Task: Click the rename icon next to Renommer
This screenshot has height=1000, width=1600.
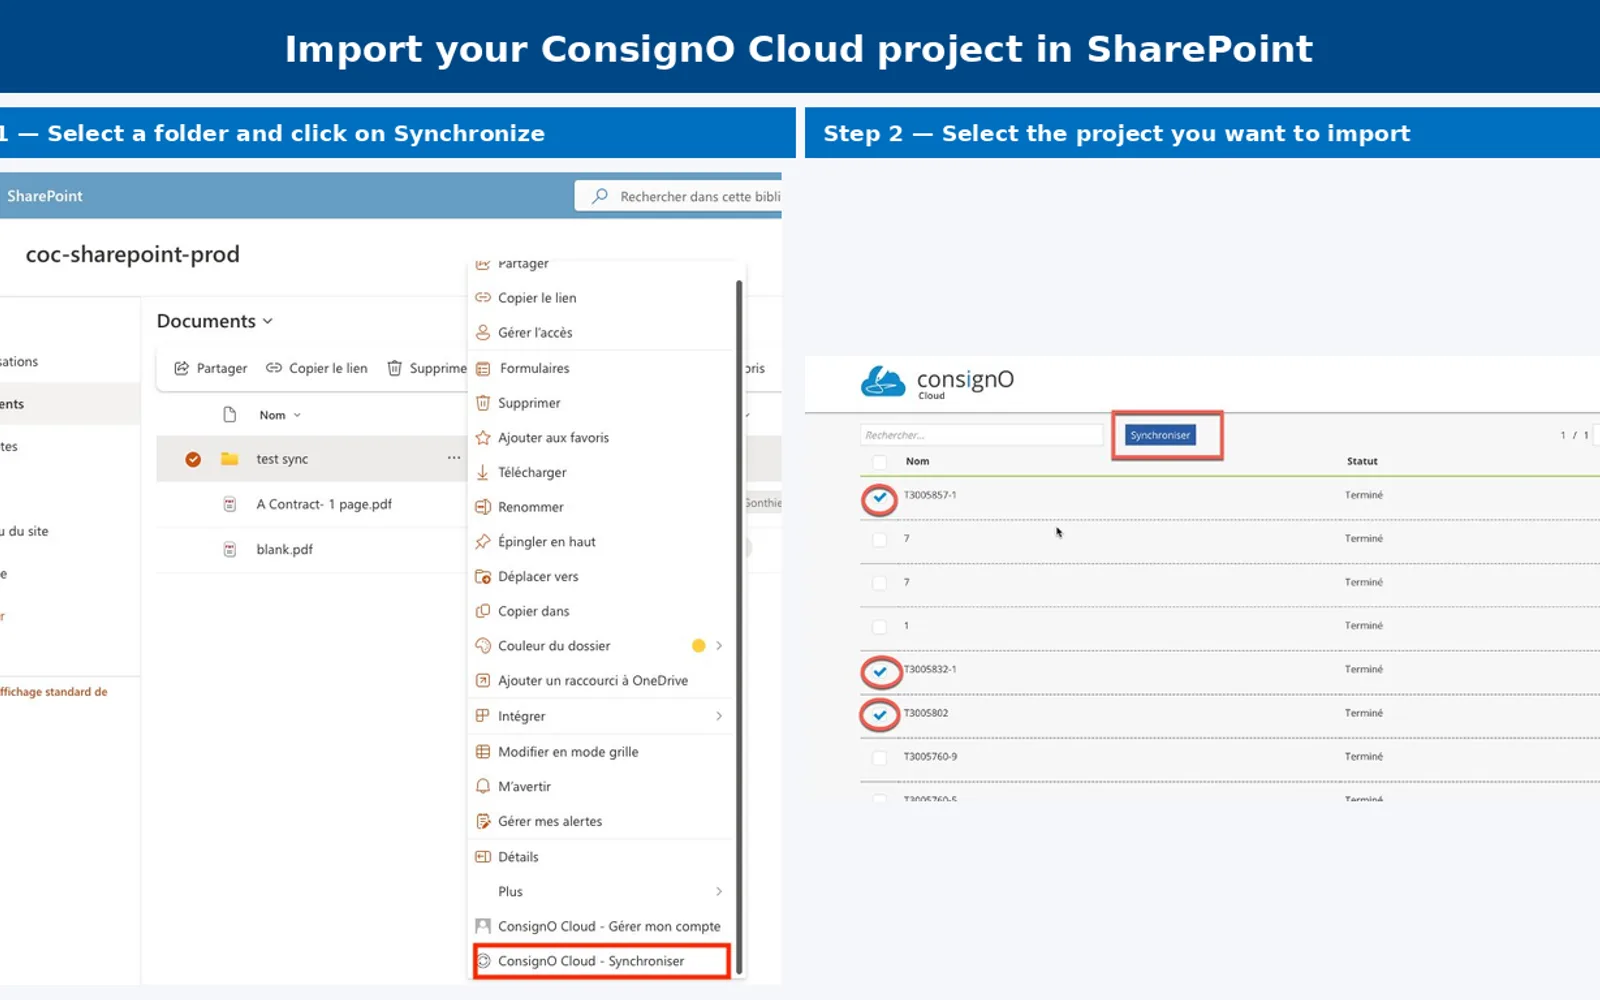Action: (x=483, y=507)
